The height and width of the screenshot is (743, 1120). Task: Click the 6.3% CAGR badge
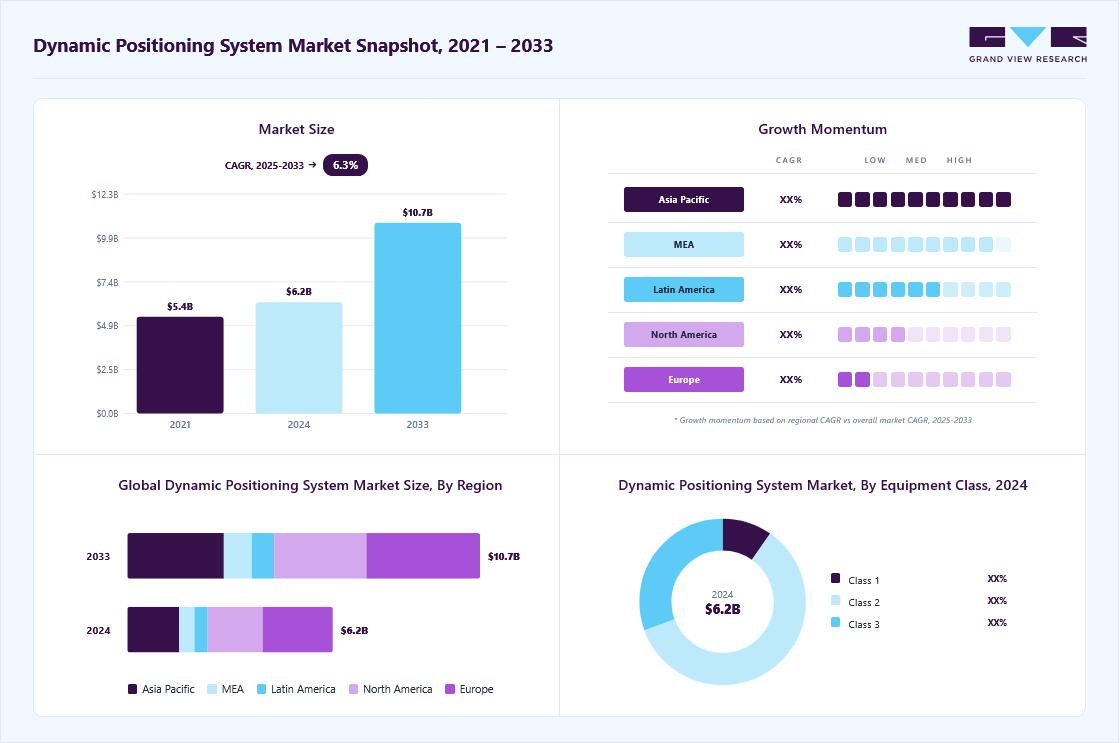point(345,165)
